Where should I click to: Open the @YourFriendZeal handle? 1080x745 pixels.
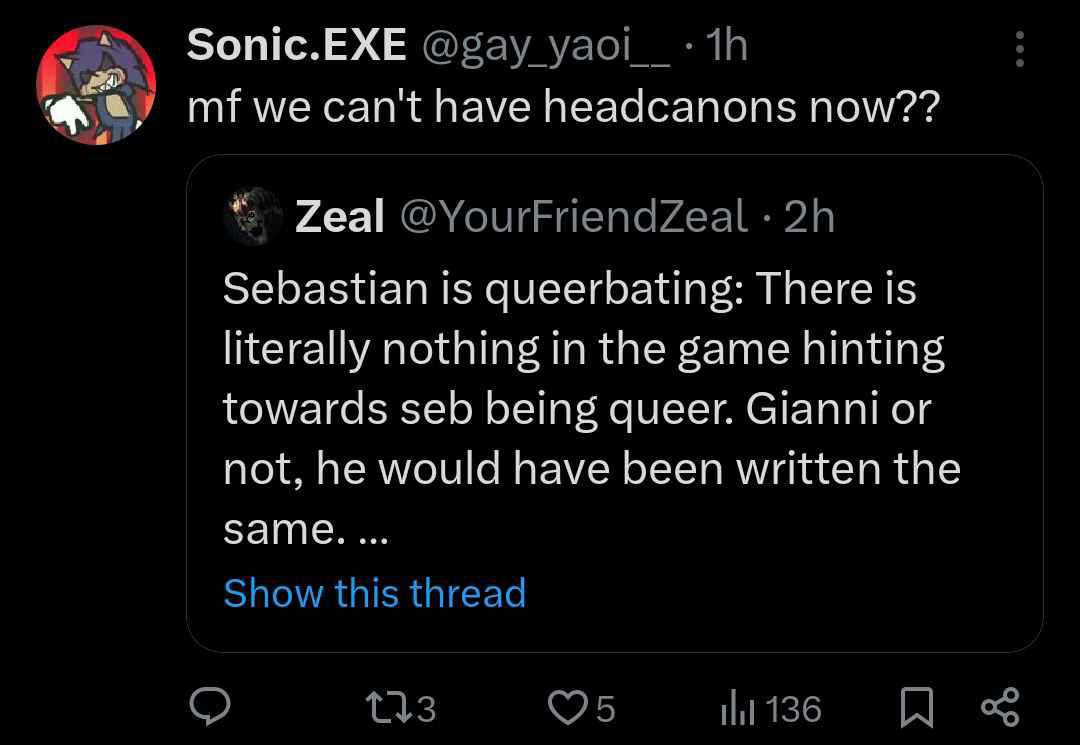coord(573,216)
